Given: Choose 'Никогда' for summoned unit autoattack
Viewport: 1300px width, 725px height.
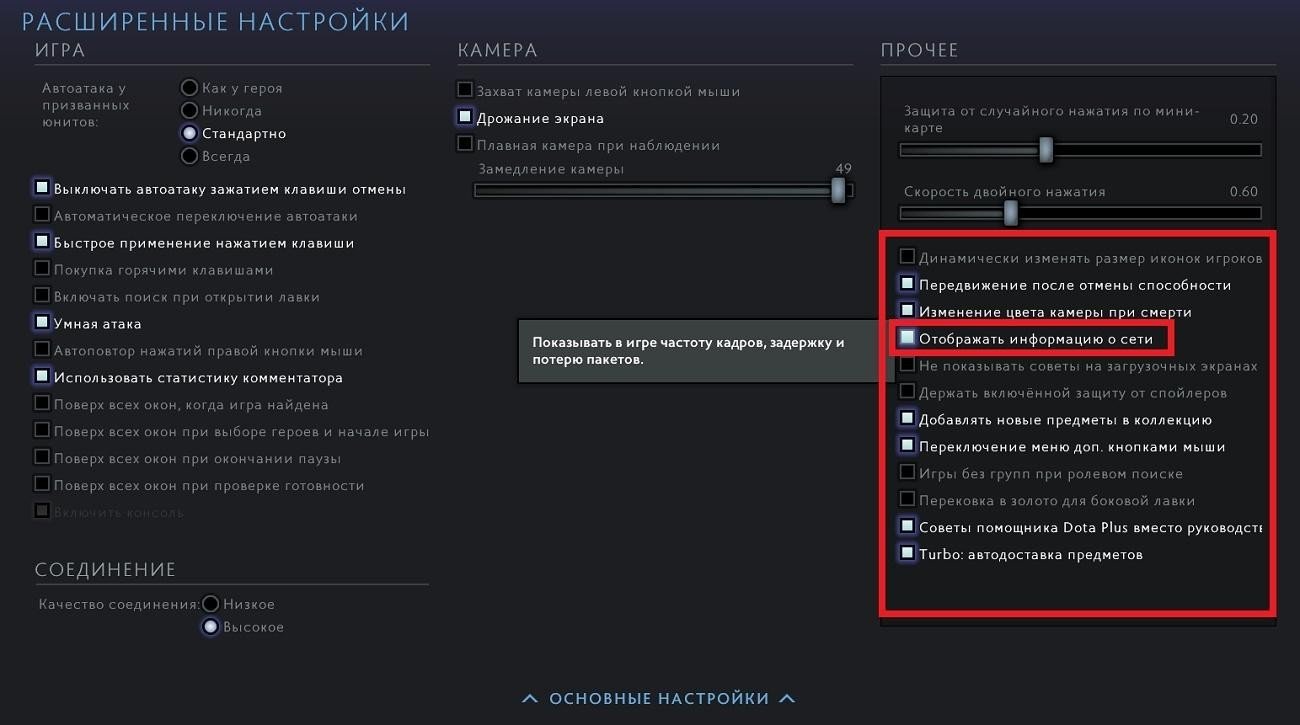Looking at the screenshot, I should click(189, 110).
